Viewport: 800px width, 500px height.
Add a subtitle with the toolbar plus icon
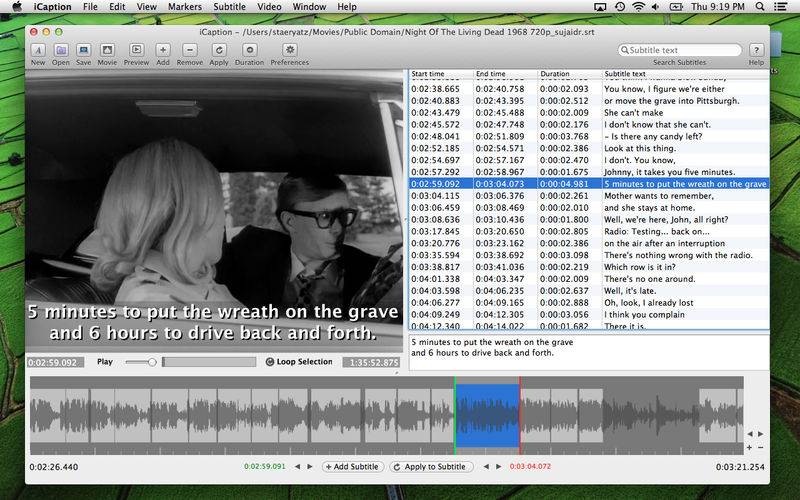[x=163, y=50]
